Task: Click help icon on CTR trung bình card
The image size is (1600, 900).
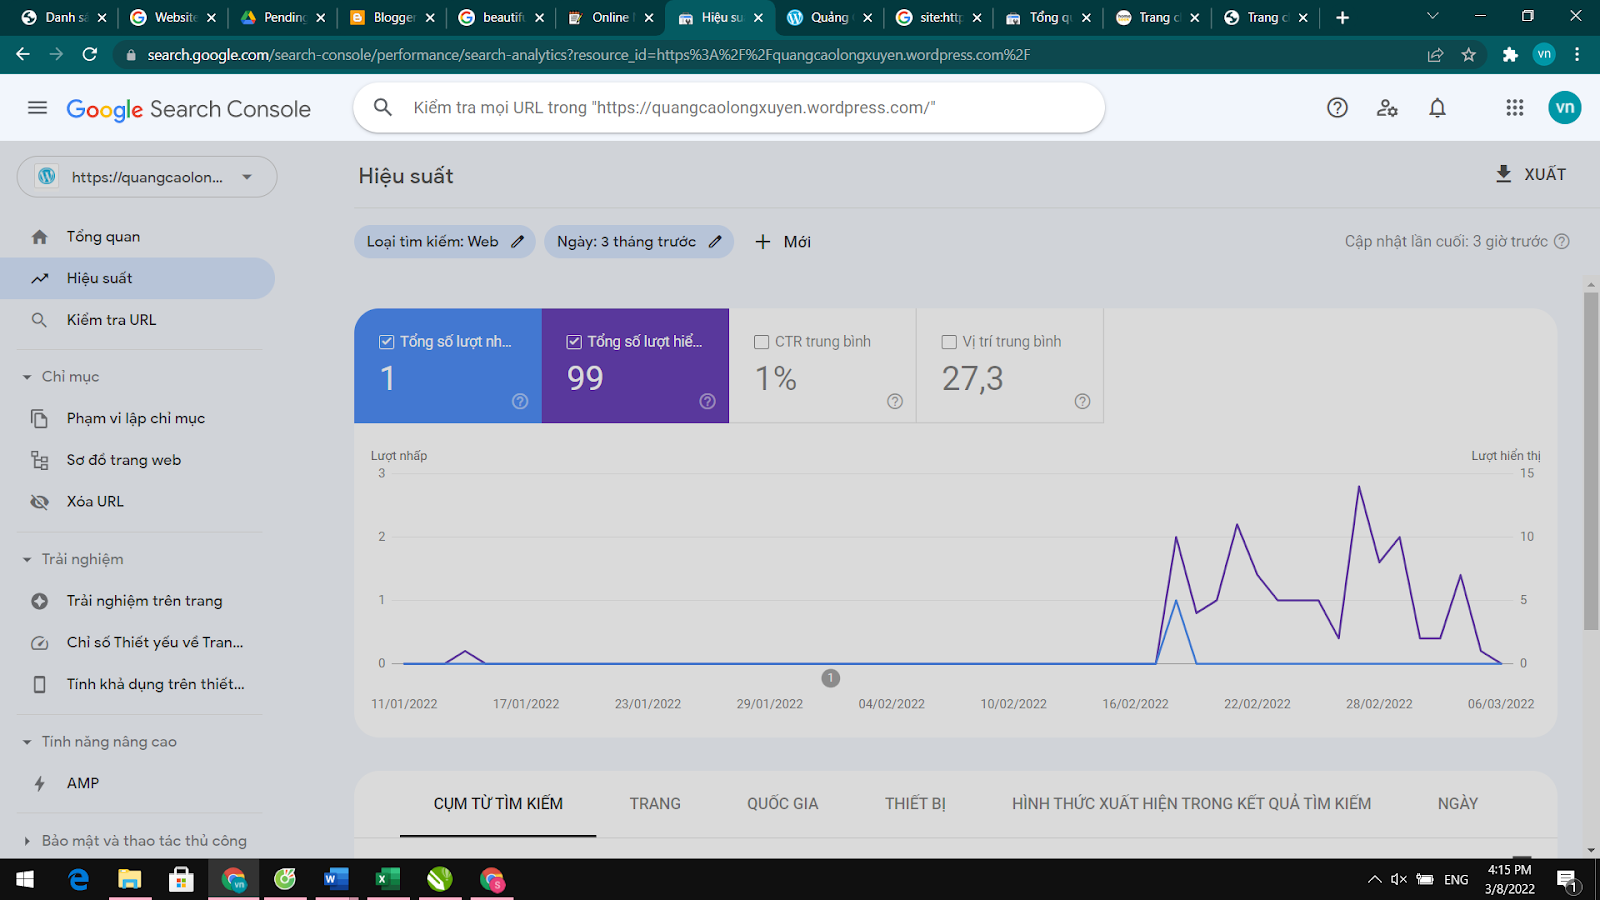Action: tap(895, 401)
